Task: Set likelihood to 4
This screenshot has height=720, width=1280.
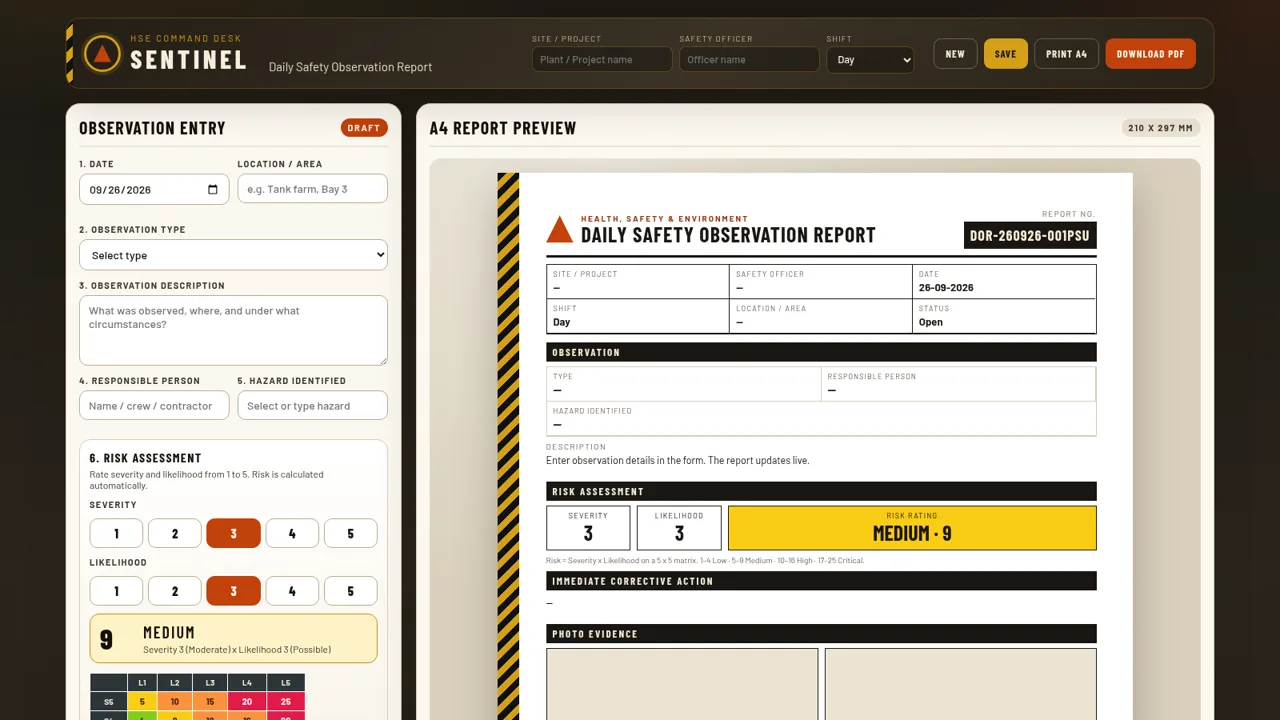Action: (x=292, y=591)
